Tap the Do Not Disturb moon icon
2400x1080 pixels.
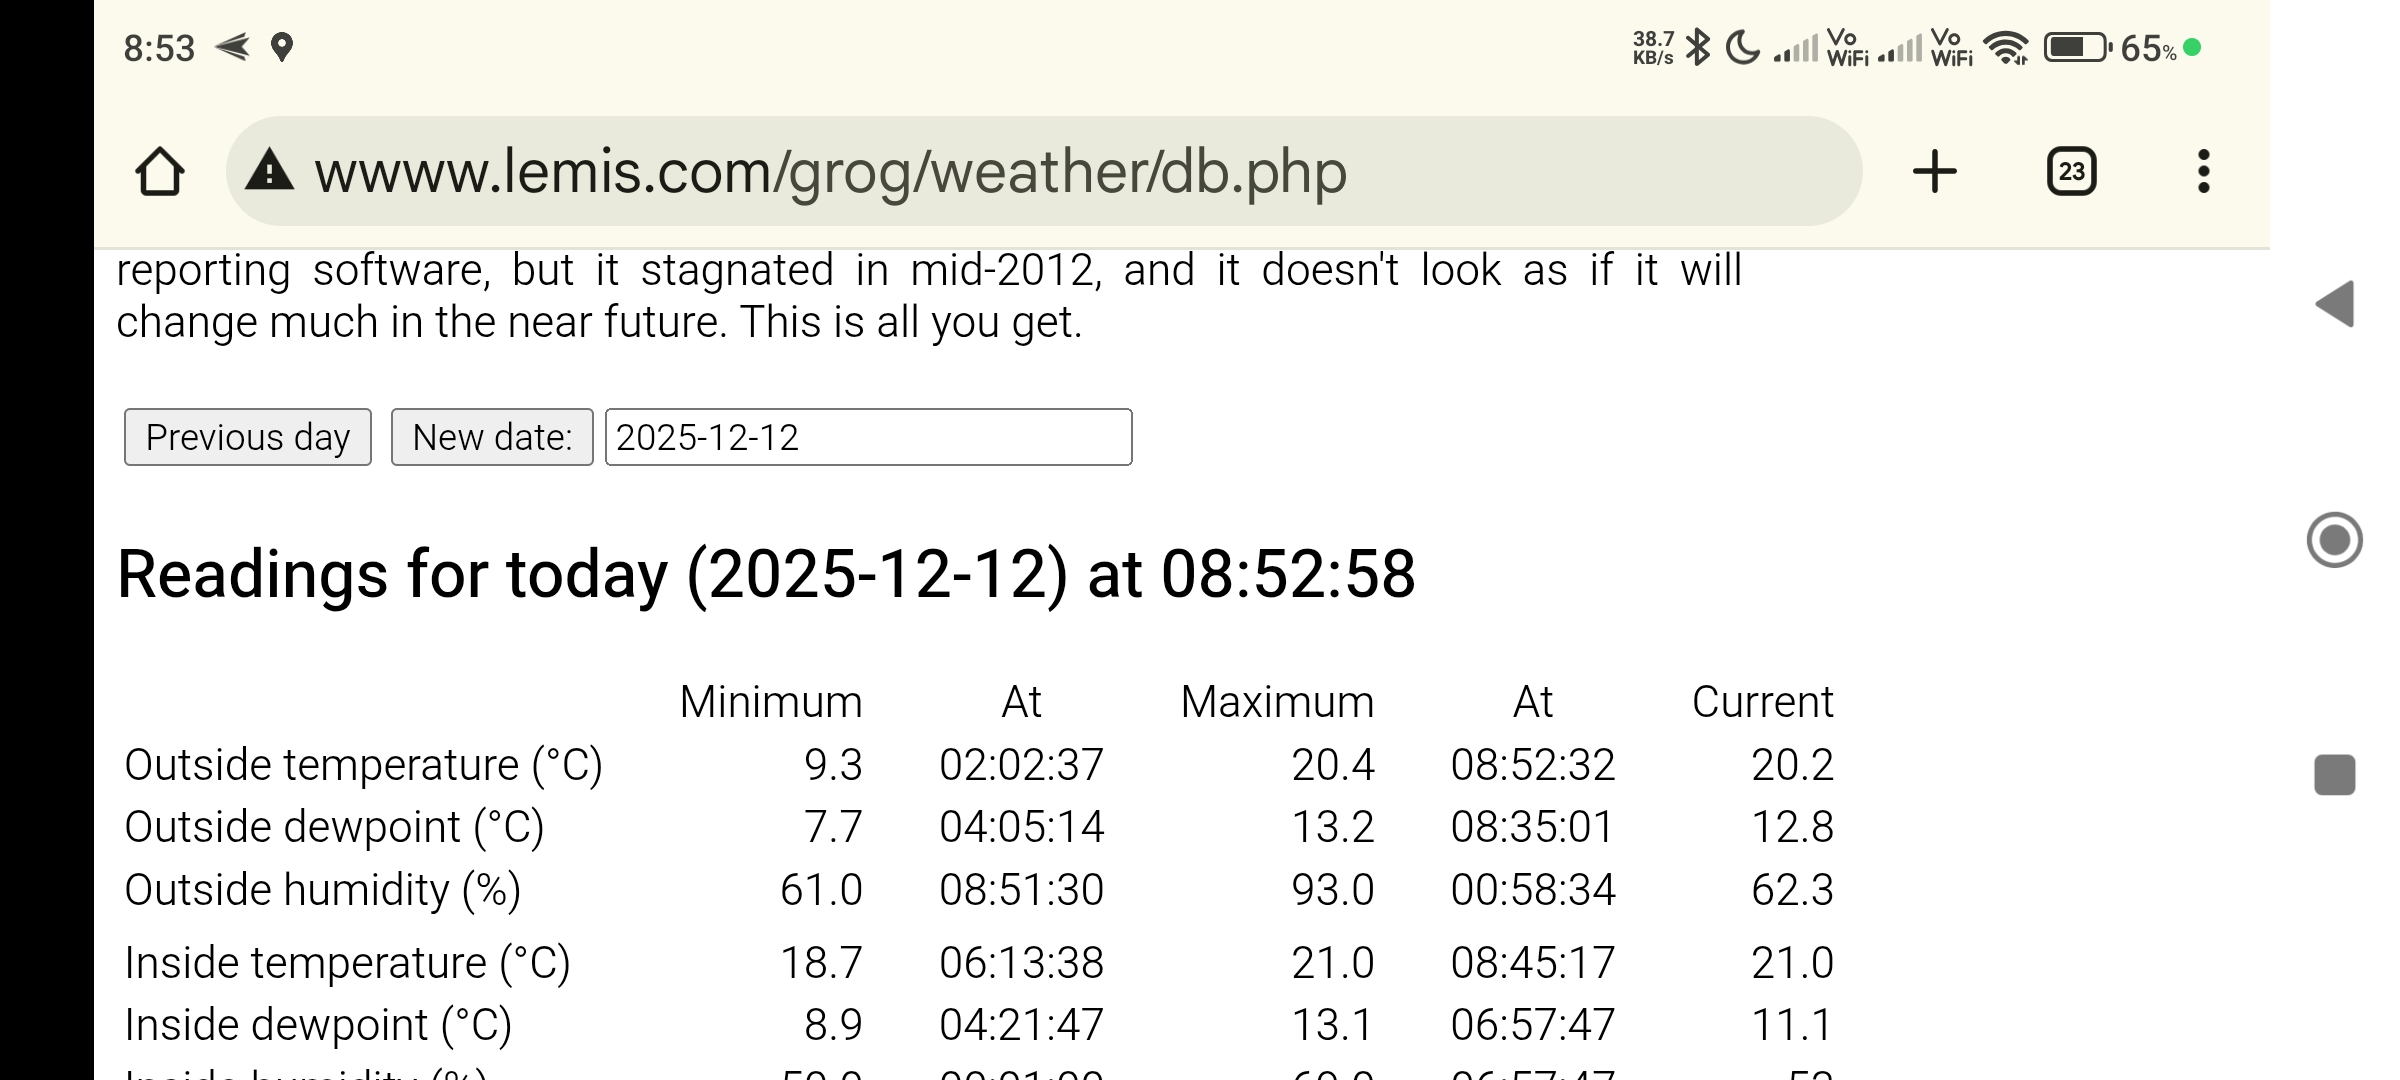(1743, 47)
